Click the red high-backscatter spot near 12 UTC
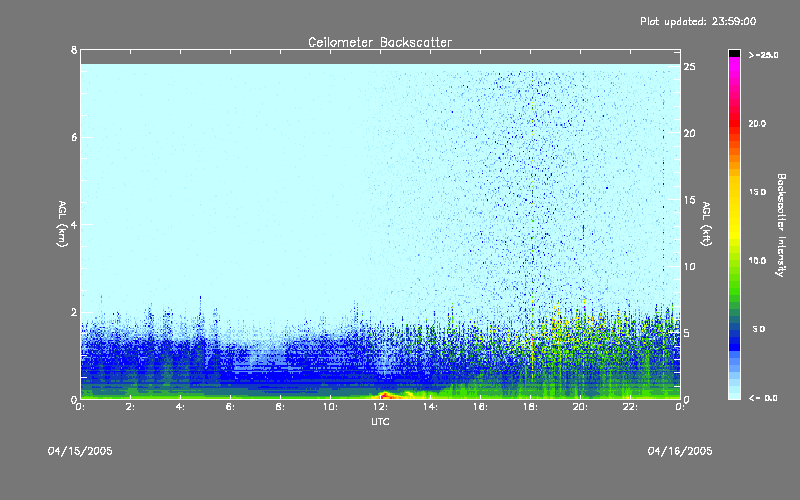 [386, 395]
